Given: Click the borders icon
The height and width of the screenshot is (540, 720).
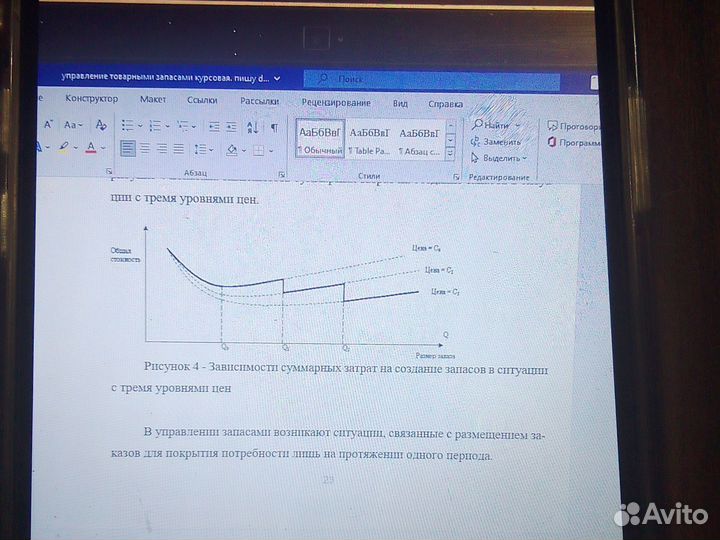Looking at the screenshot, I should point(259,150).
